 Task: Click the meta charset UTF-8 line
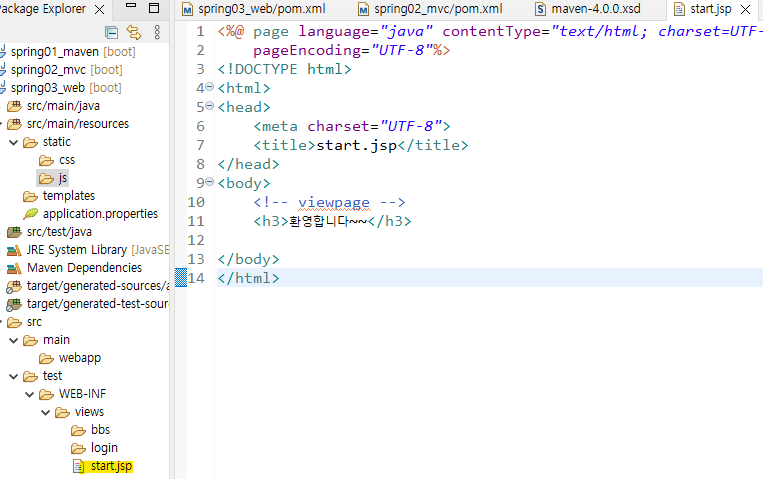352,126
